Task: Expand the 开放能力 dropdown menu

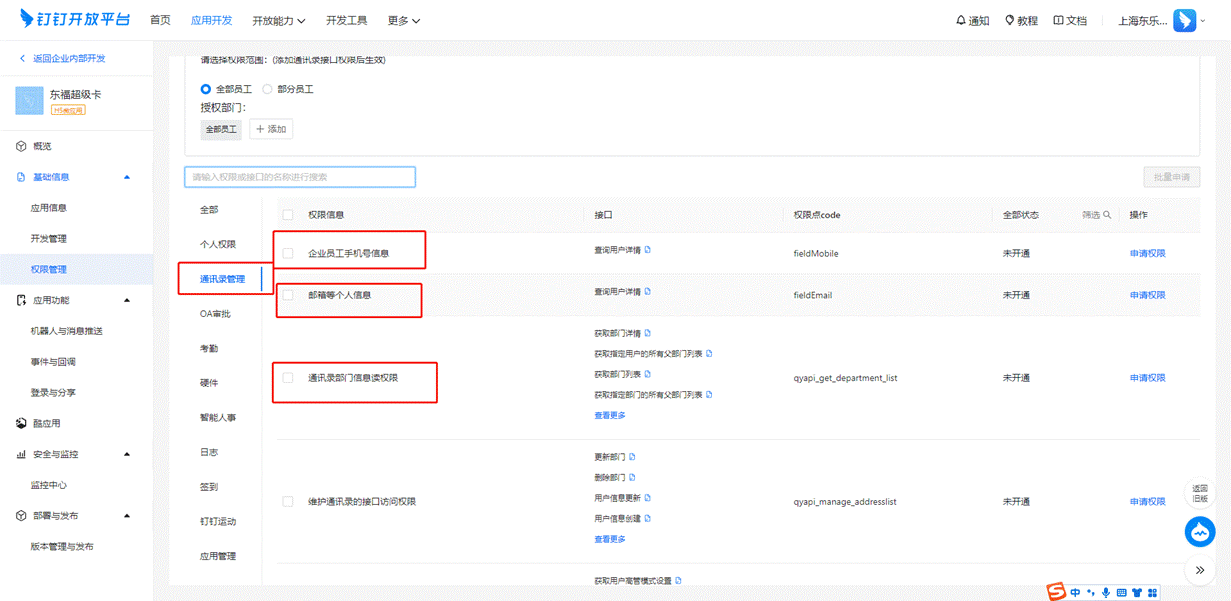Action: 279,20
